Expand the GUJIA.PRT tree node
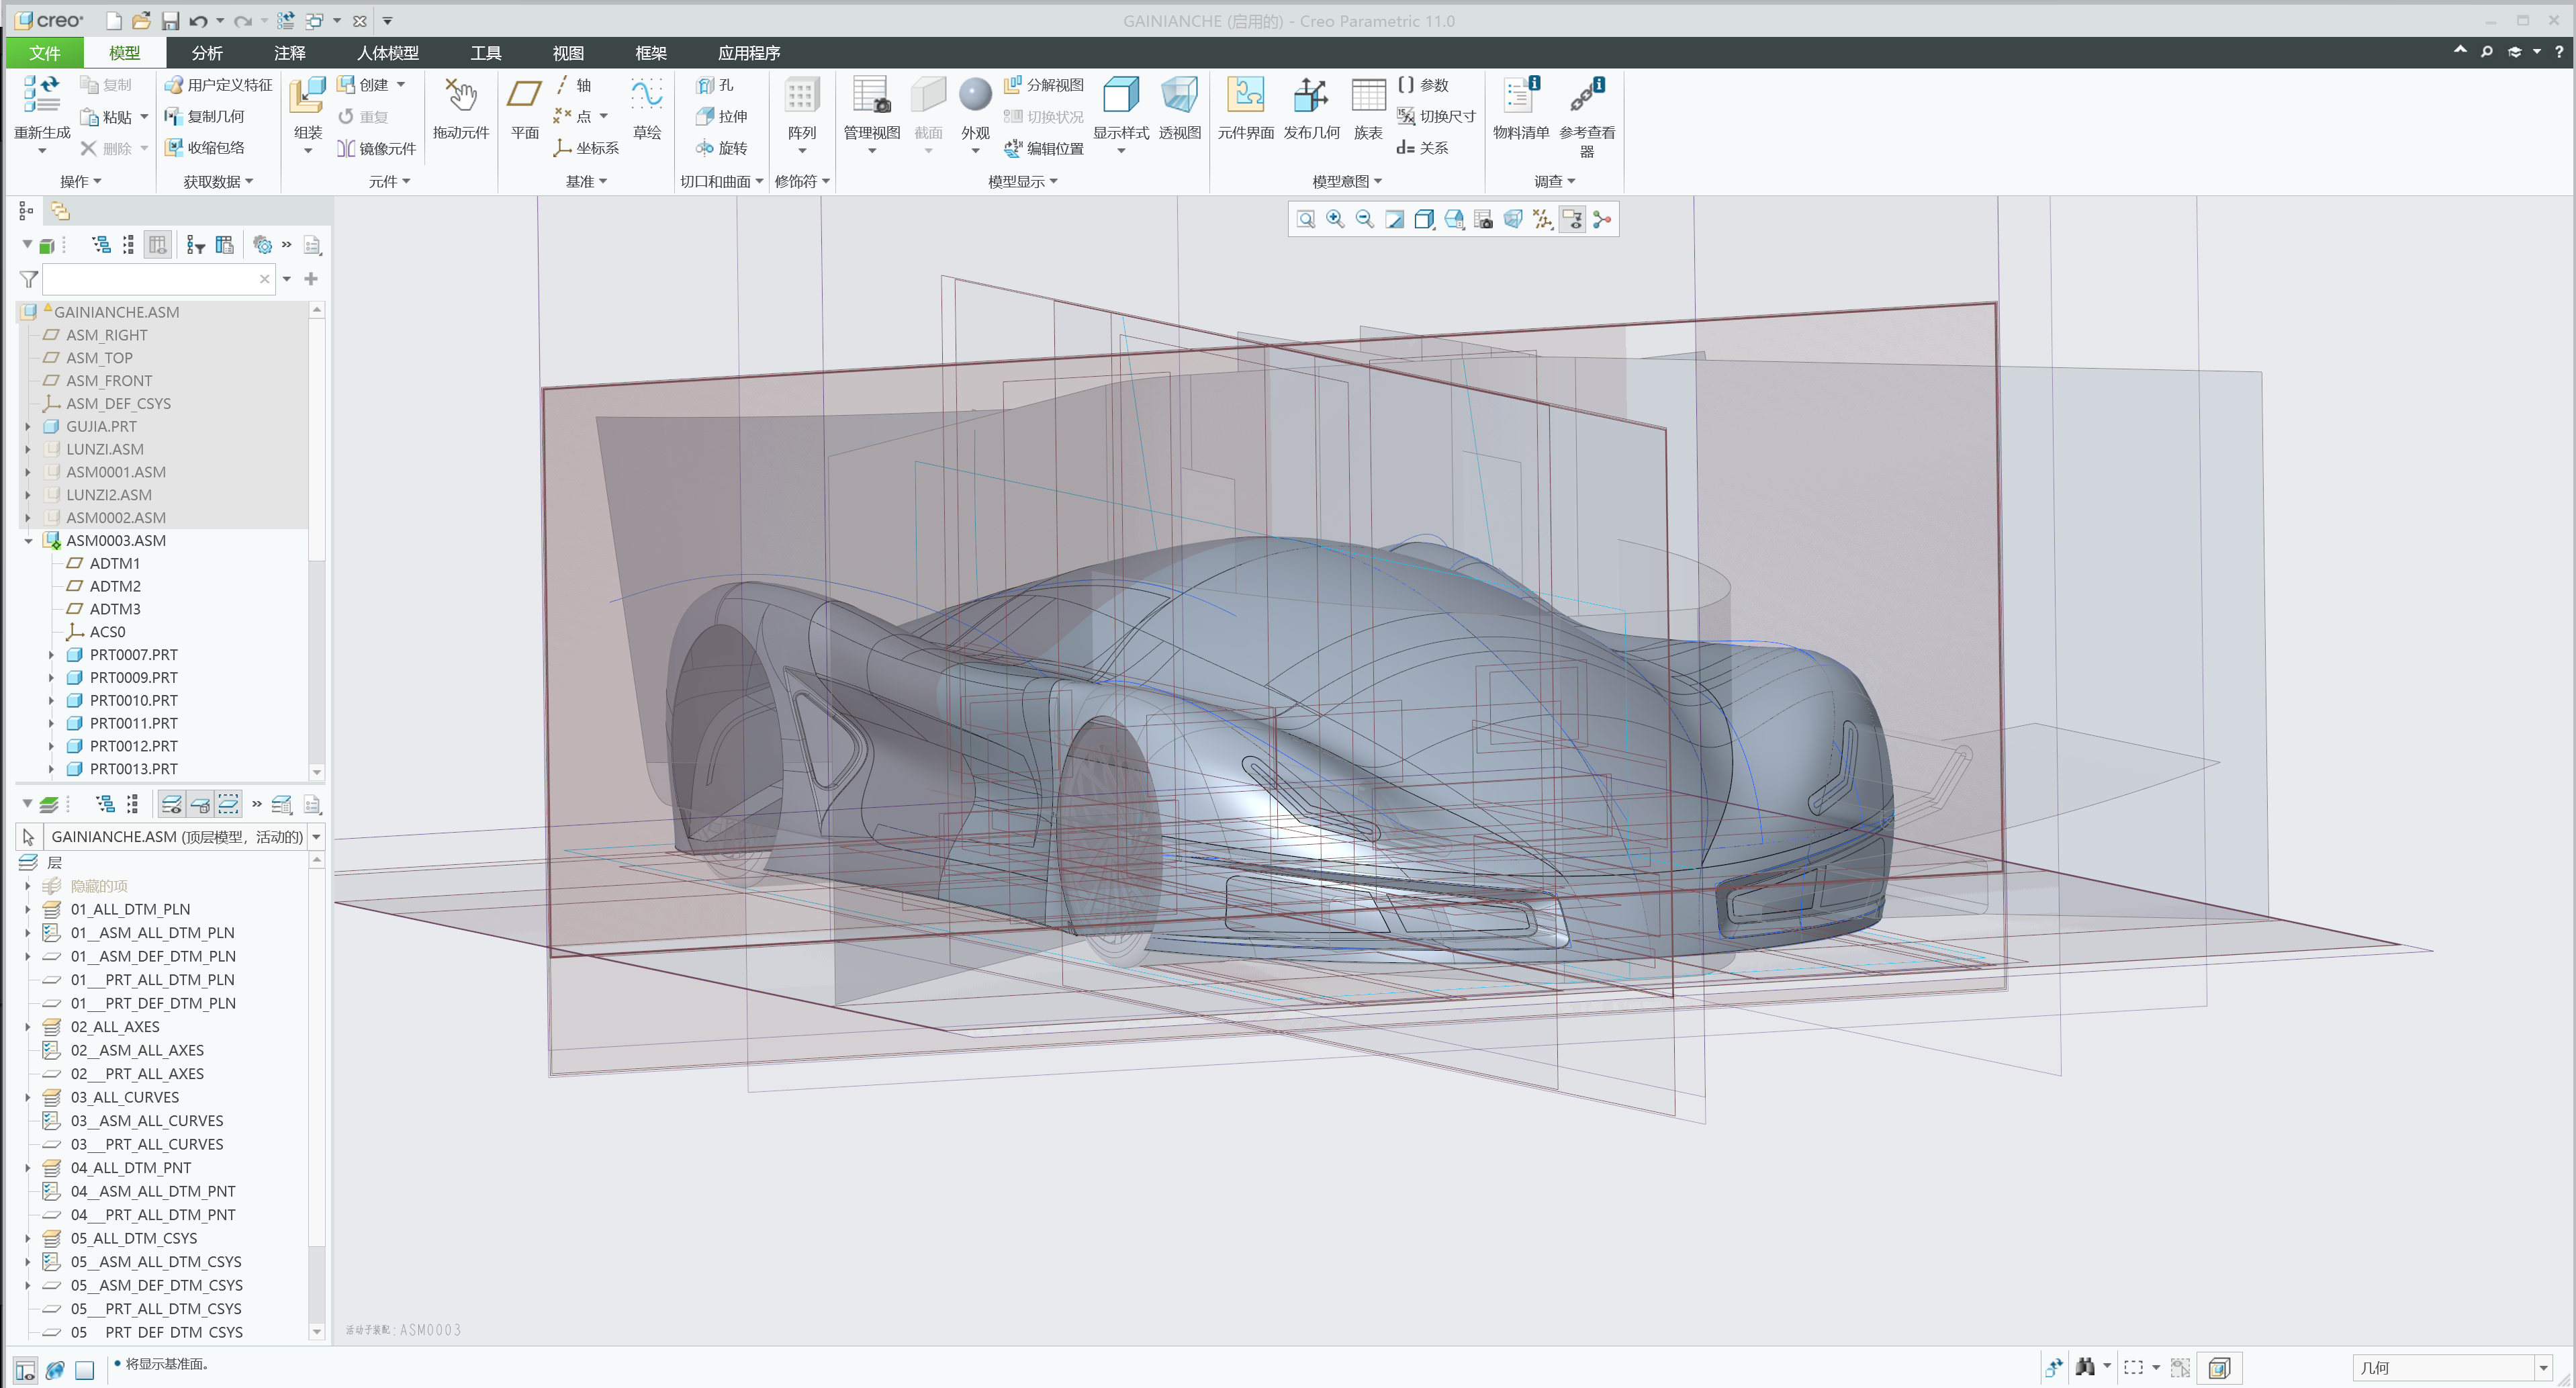2576x1388 pixels. tap(27, 426)
